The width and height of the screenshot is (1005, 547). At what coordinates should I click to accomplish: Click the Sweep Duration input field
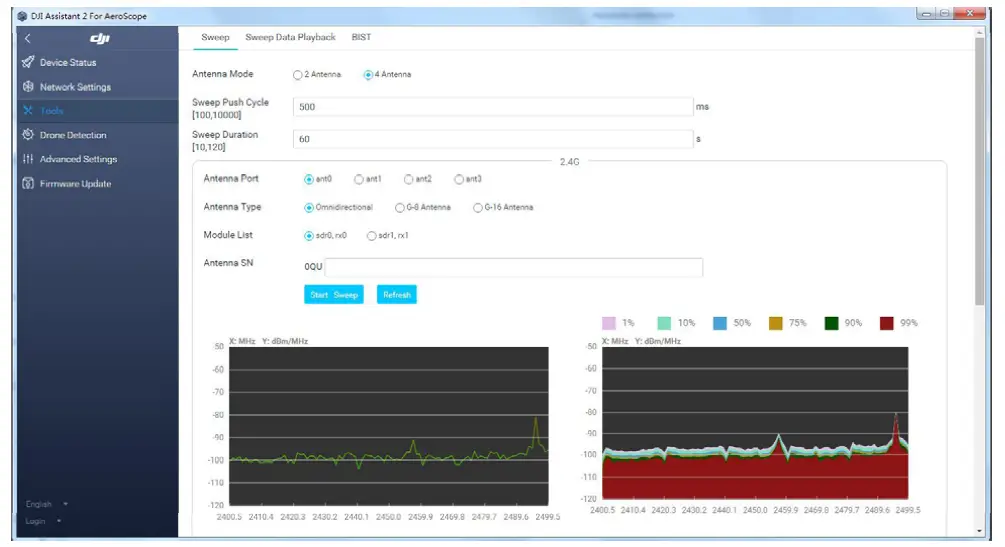tap(492, 139)
